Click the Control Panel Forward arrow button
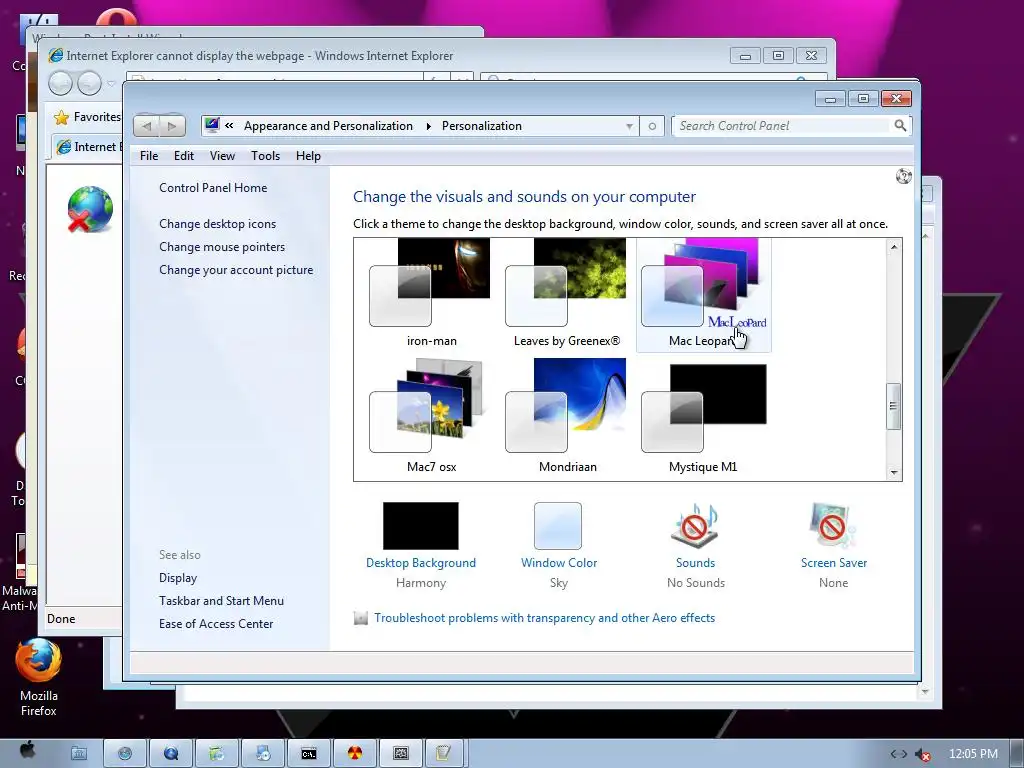The width and height of the screenshot is (1024, 768). [x=172, y=126]
